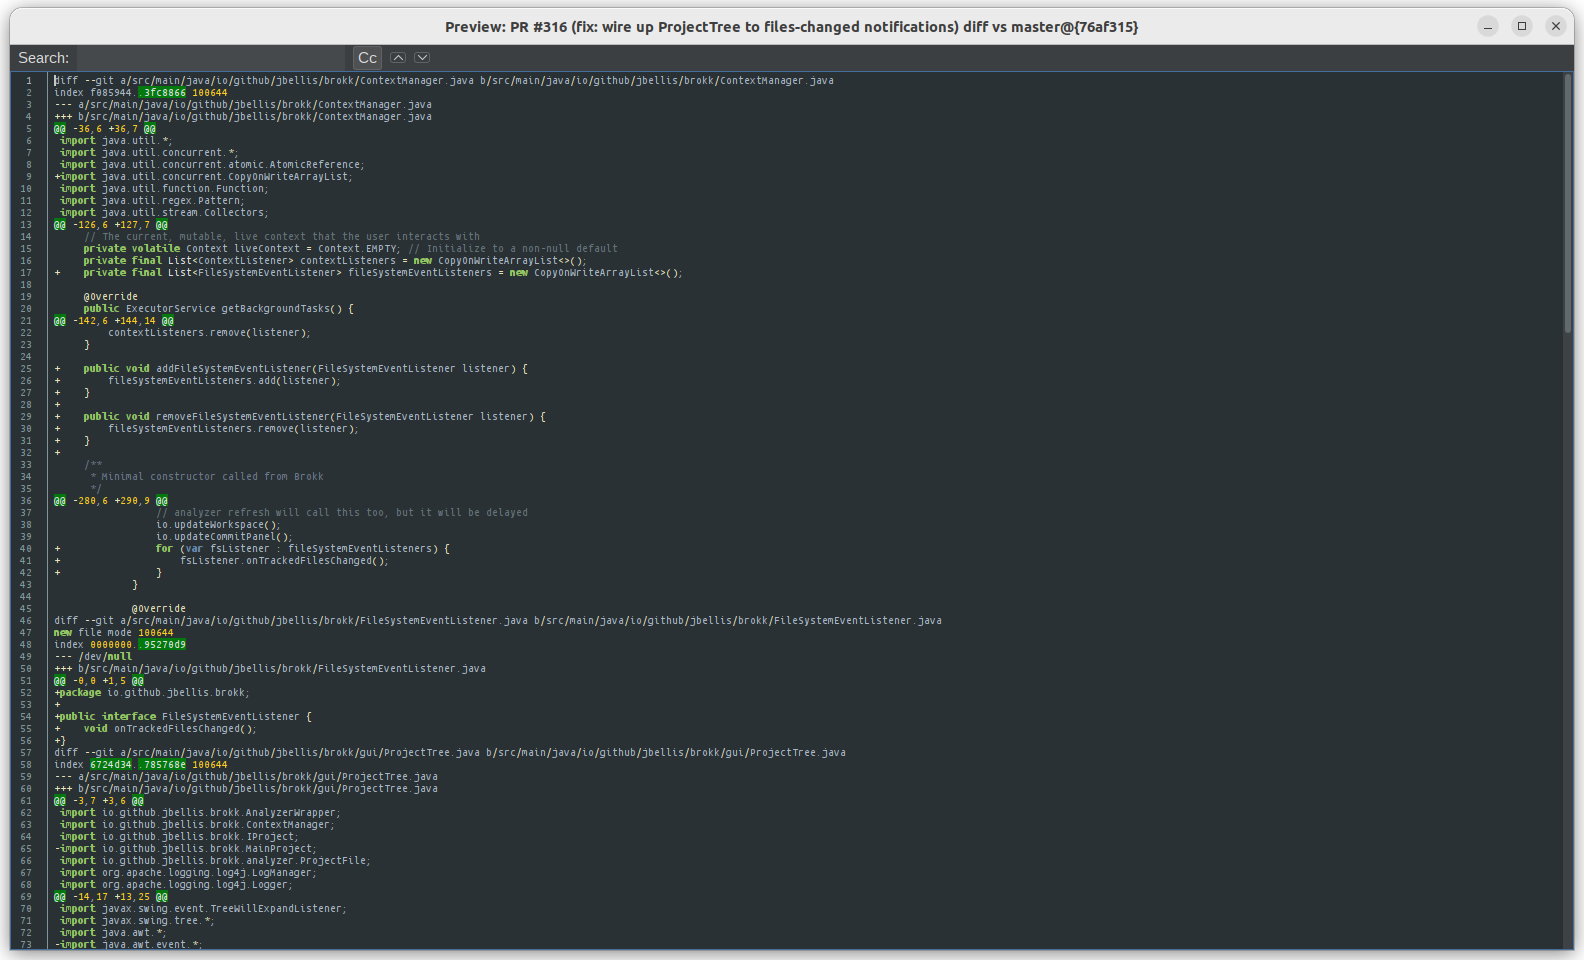Select the '@@ -280,6 +290,9 @@' hunk header
Viewport: 1584px width, 960px height.
pyautogui.click(x=111, y=501)
